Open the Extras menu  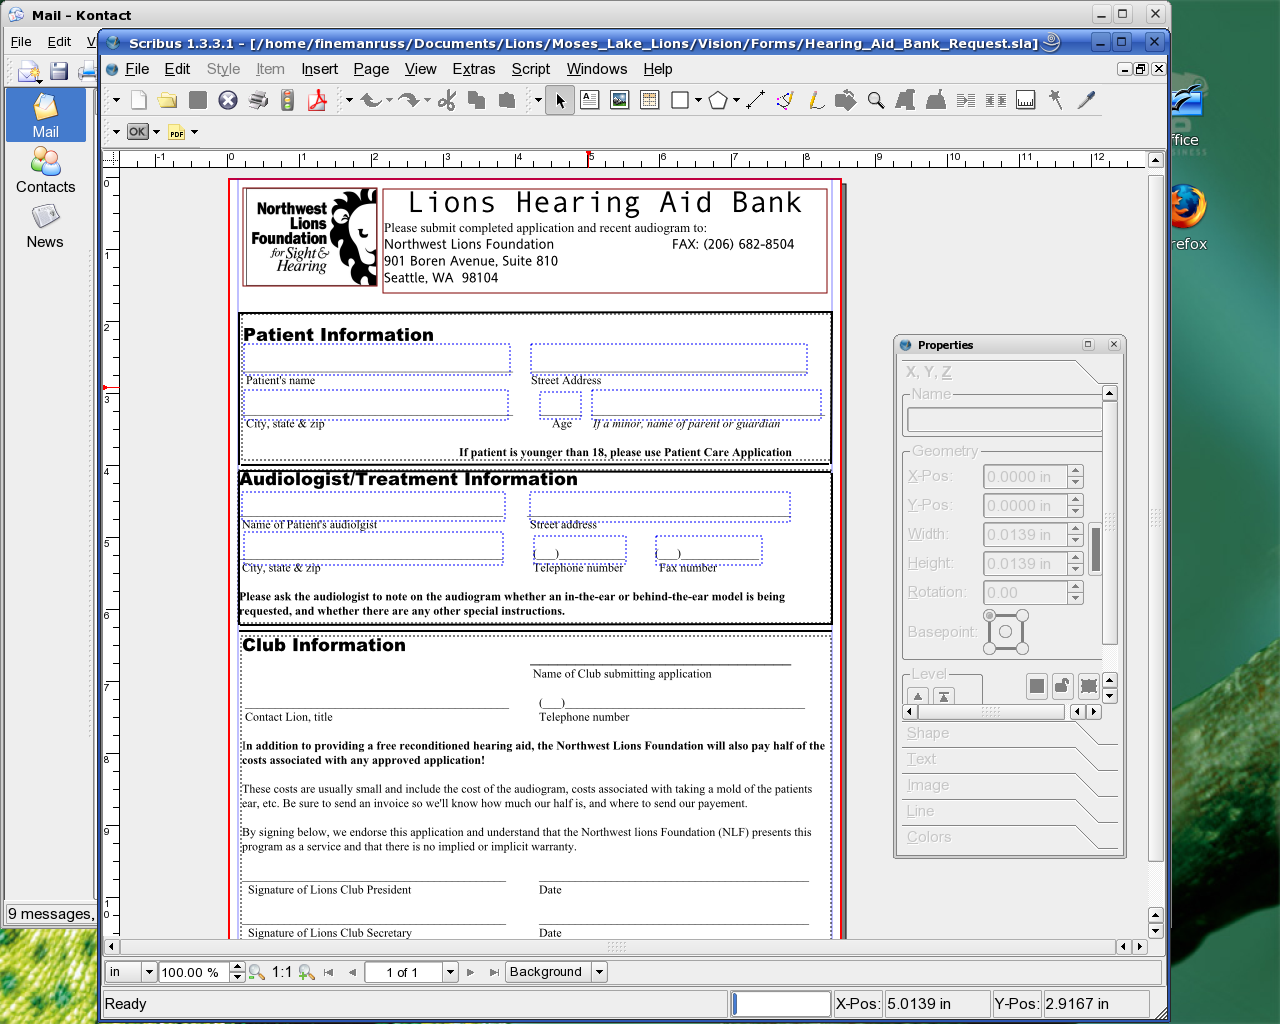pyautogui.click(x=473, y=69)
